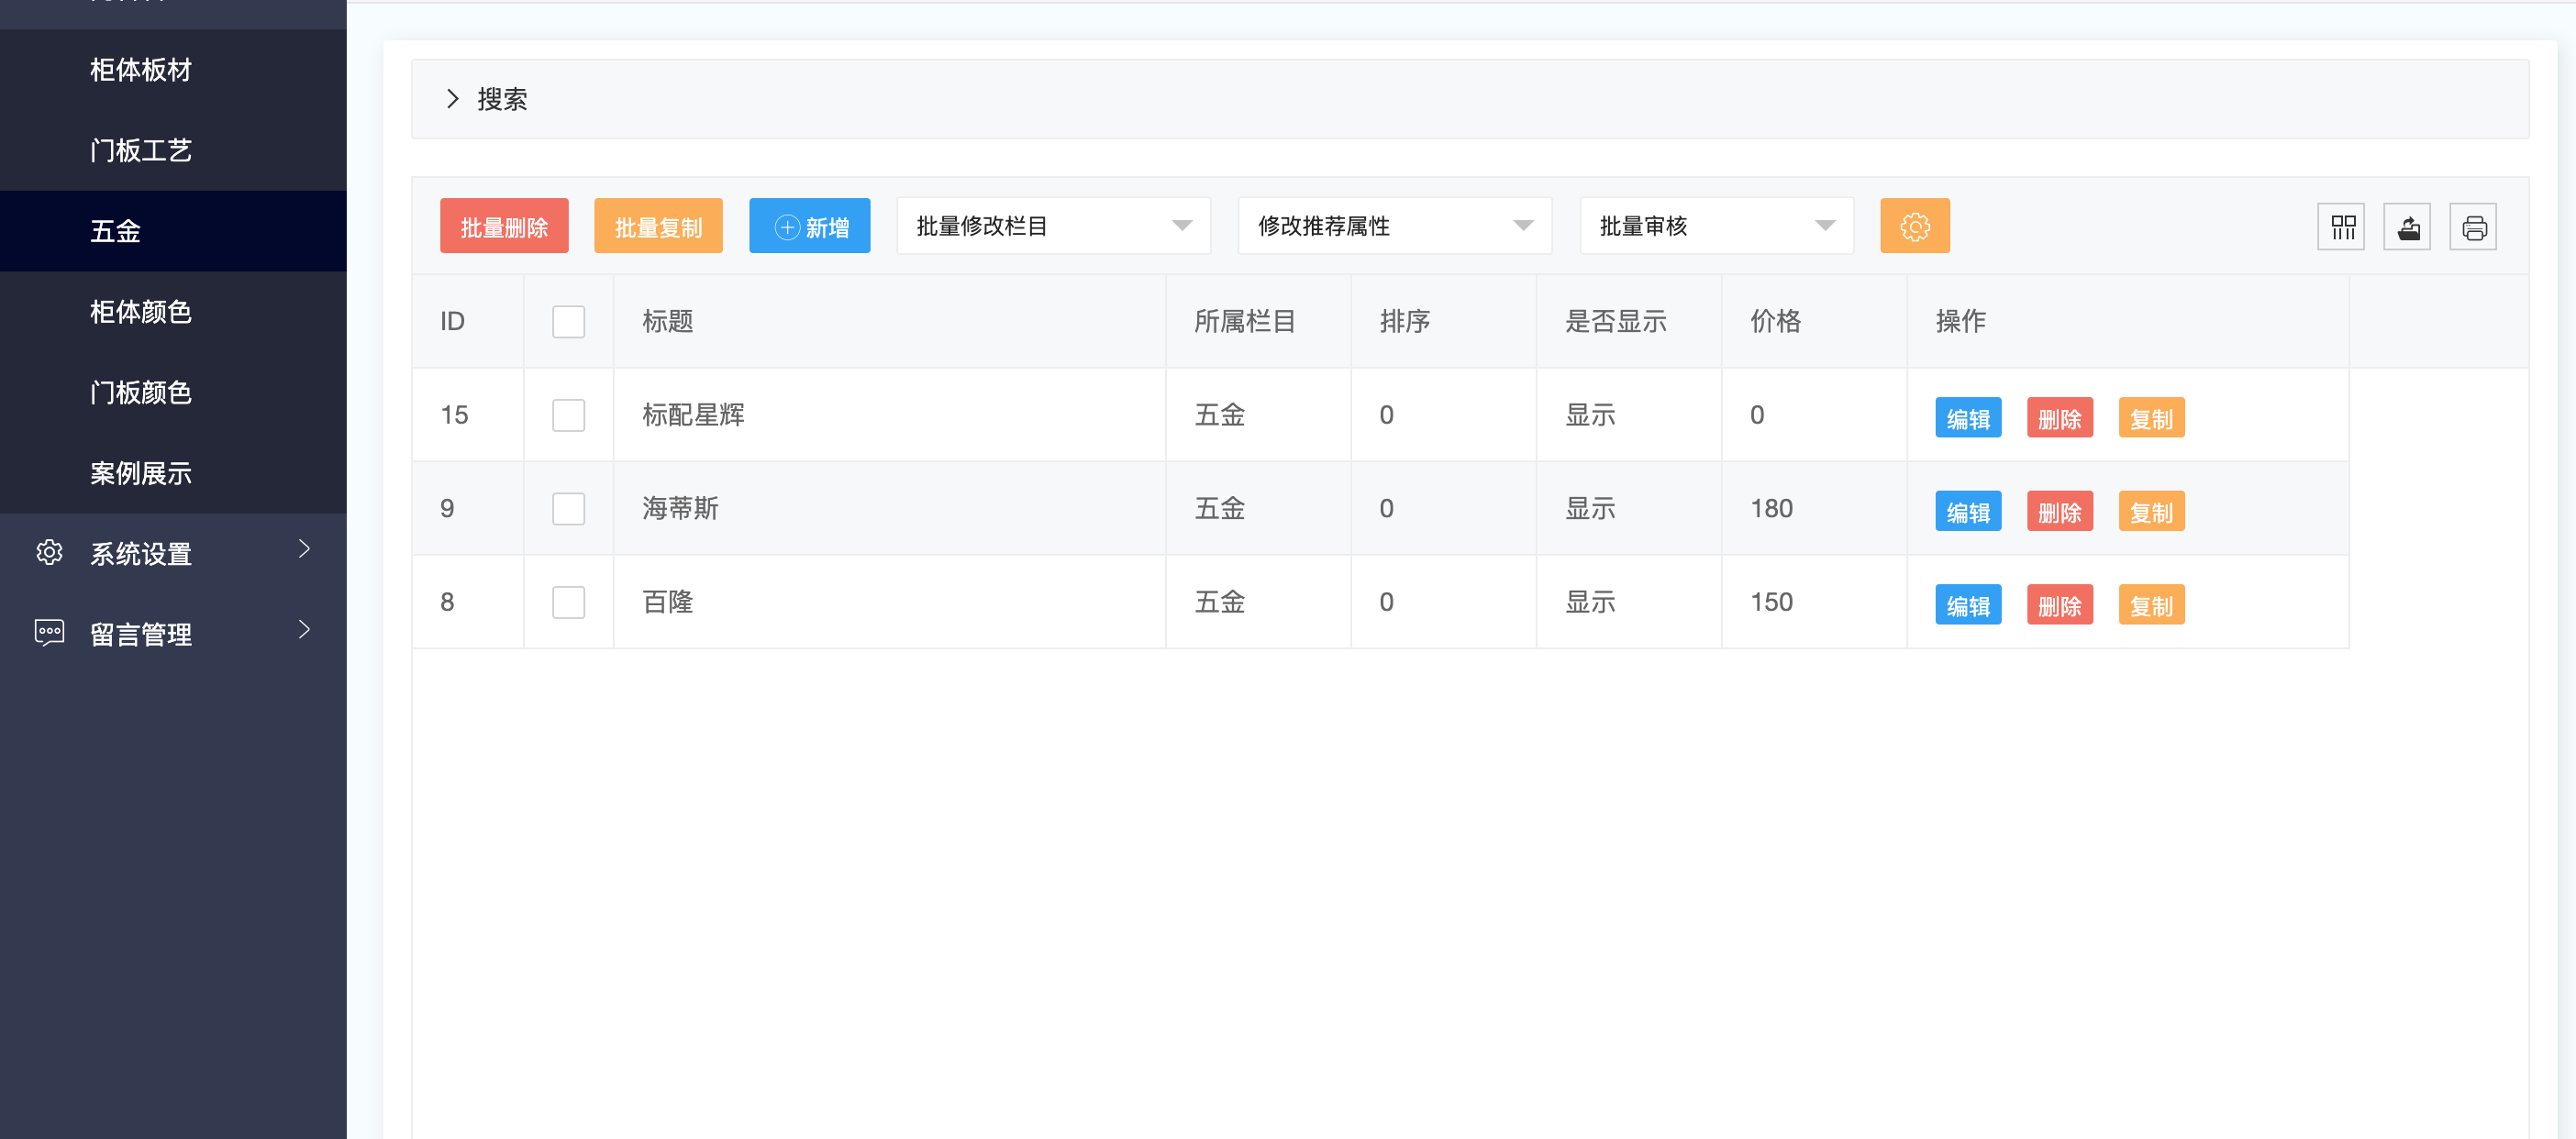
Task: Click the 批量复制 button
Action: pos(658,226)
